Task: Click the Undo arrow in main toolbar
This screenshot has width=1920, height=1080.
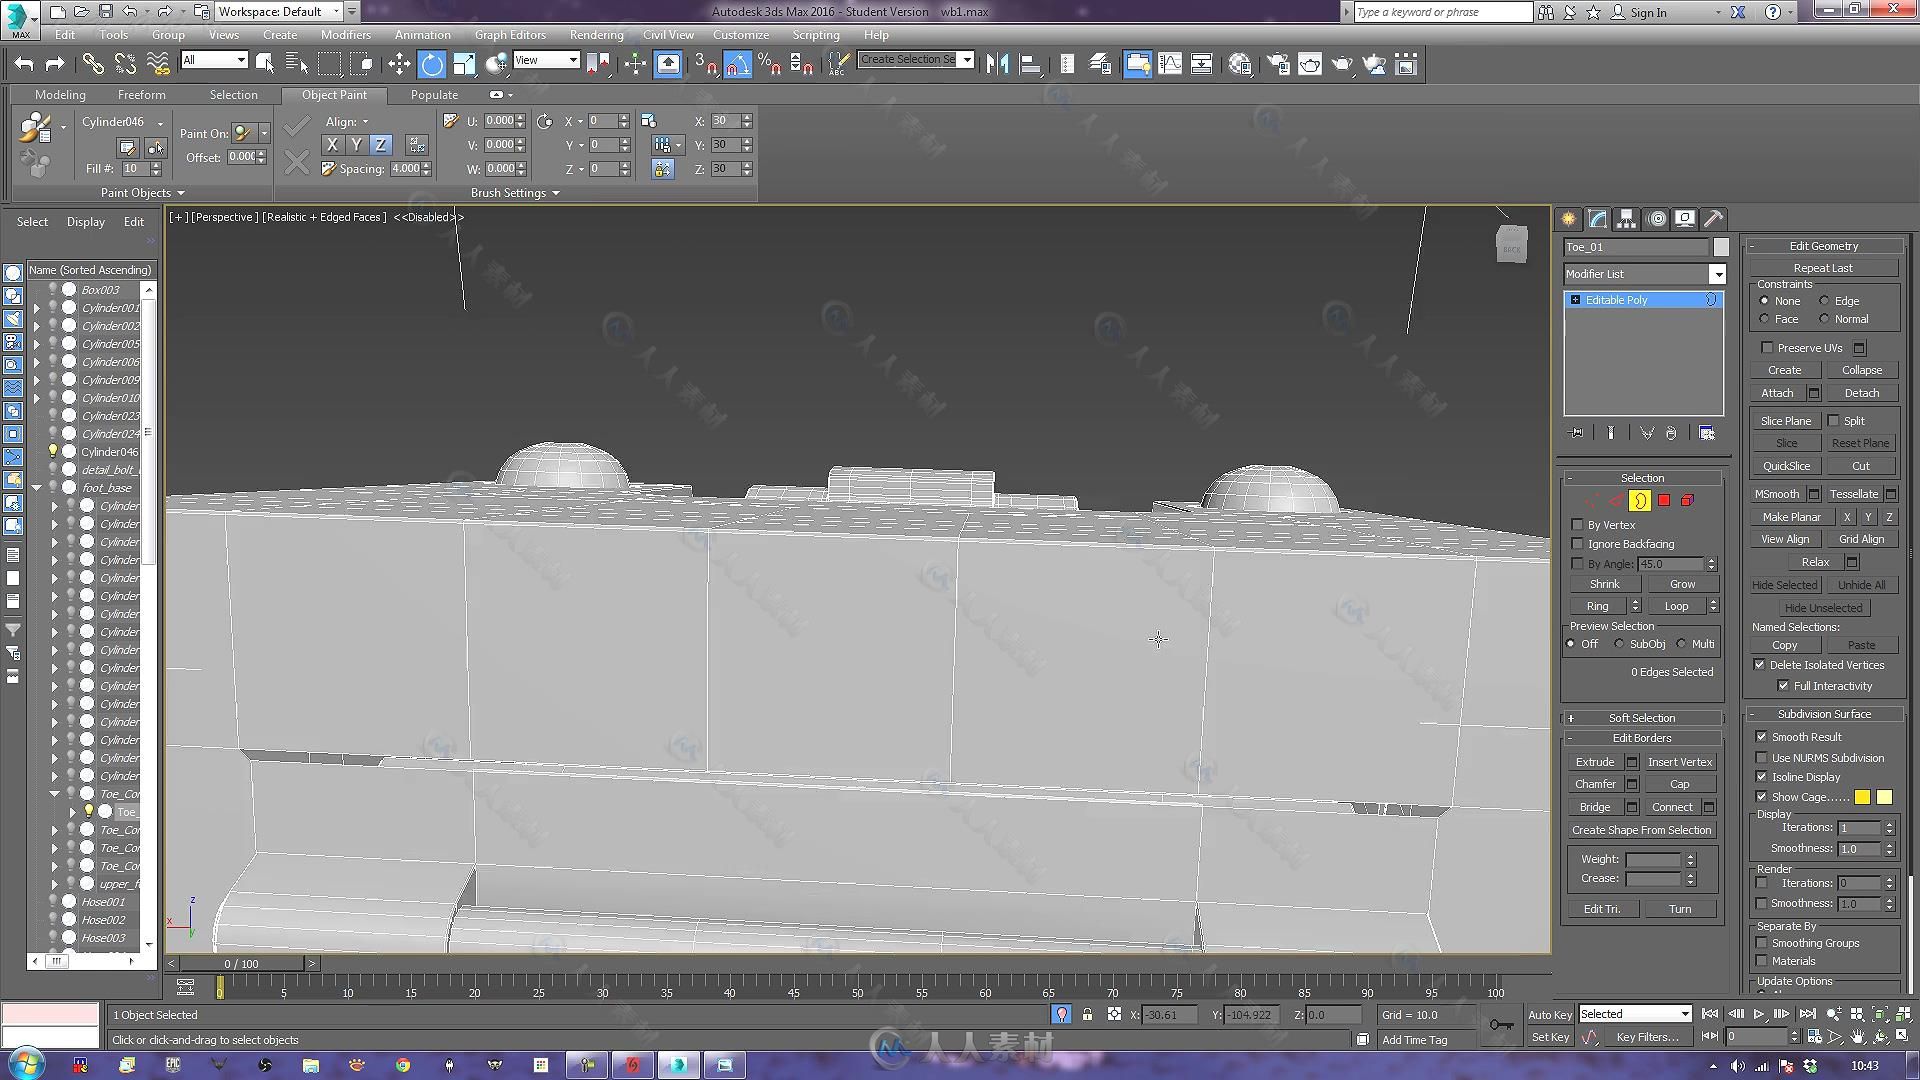Action: pyautogui.click(x=24, y=64)
